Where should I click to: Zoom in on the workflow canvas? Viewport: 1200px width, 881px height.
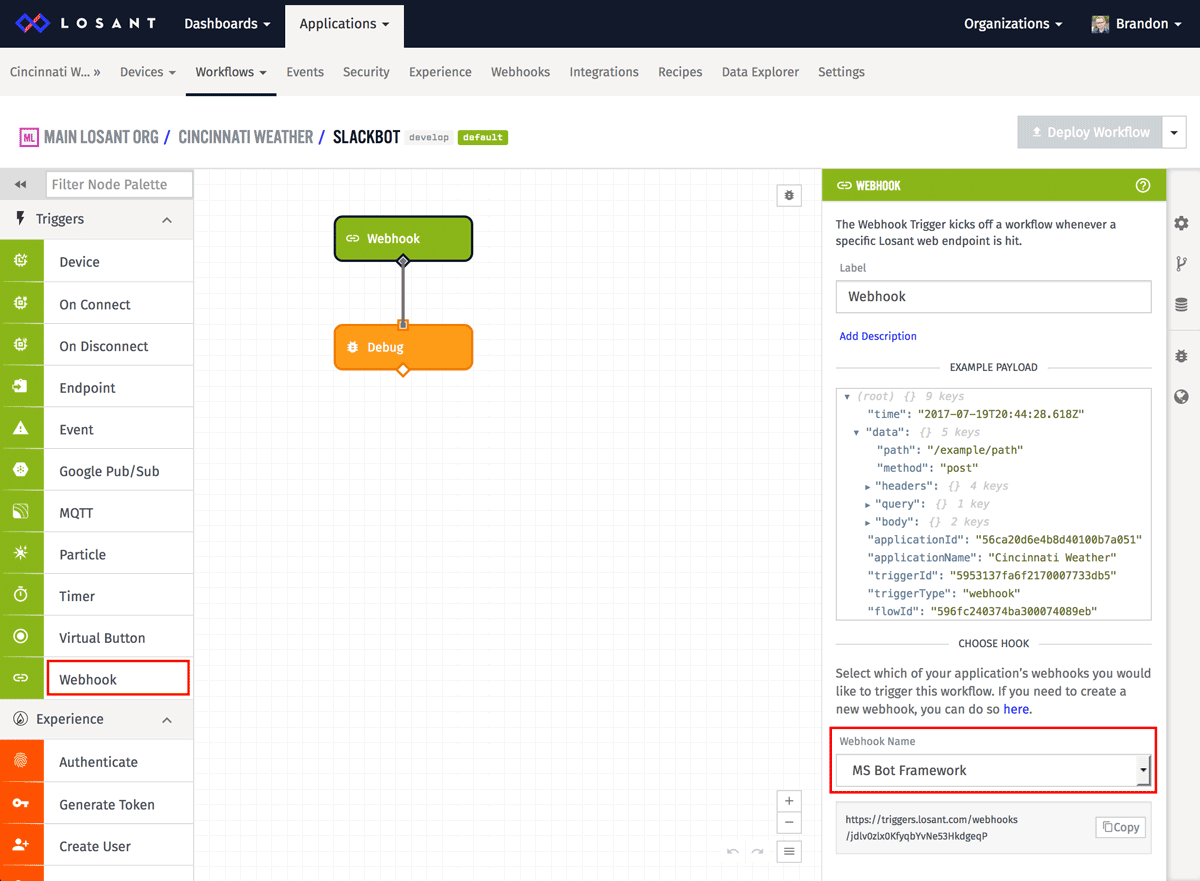tap(789, 801)
